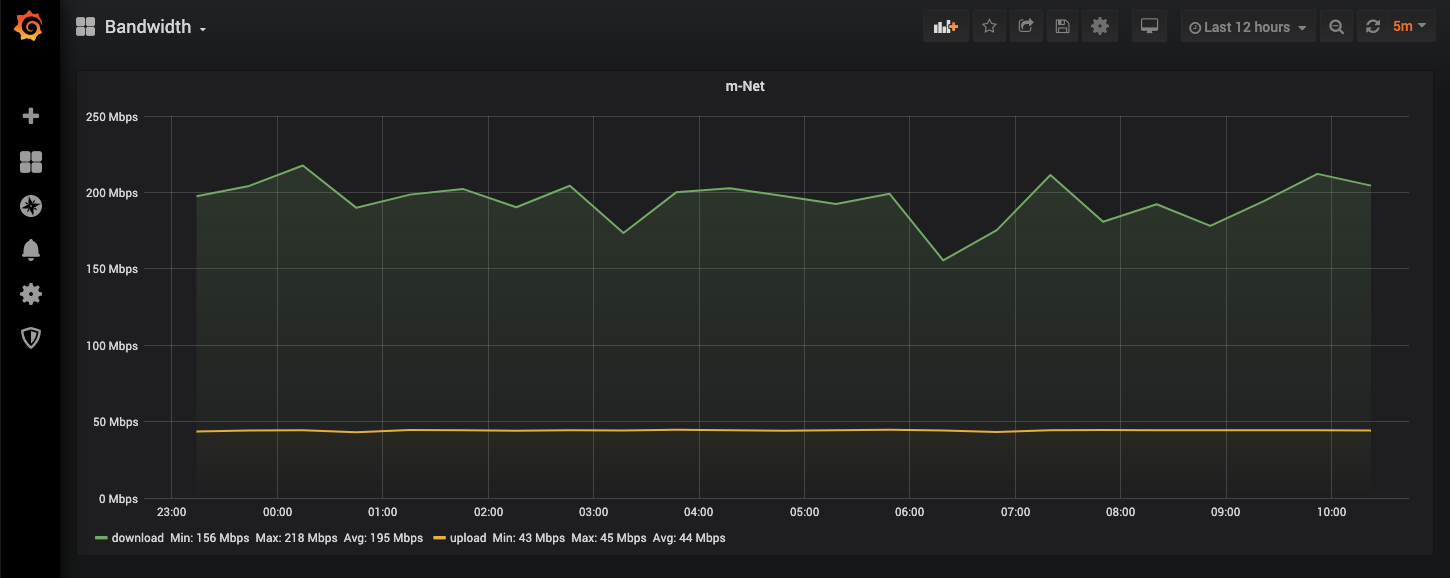Screen dimensions: 1450x578
Task: Click the upload Avg: 44 Mbps value
Action: pos(689,538)
